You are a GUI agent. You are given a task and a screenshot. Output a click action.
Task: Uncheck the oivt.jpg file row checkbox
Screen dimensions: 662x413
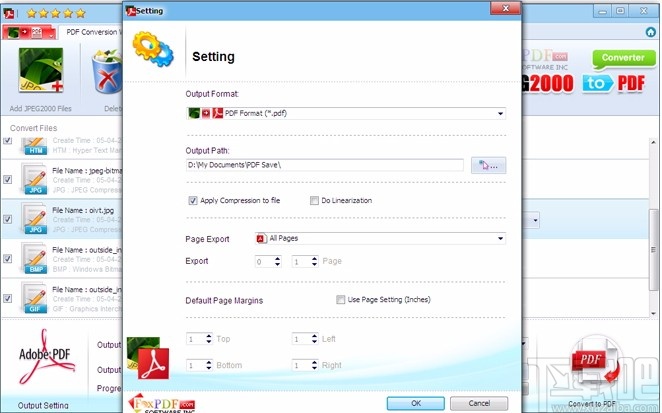8,219
